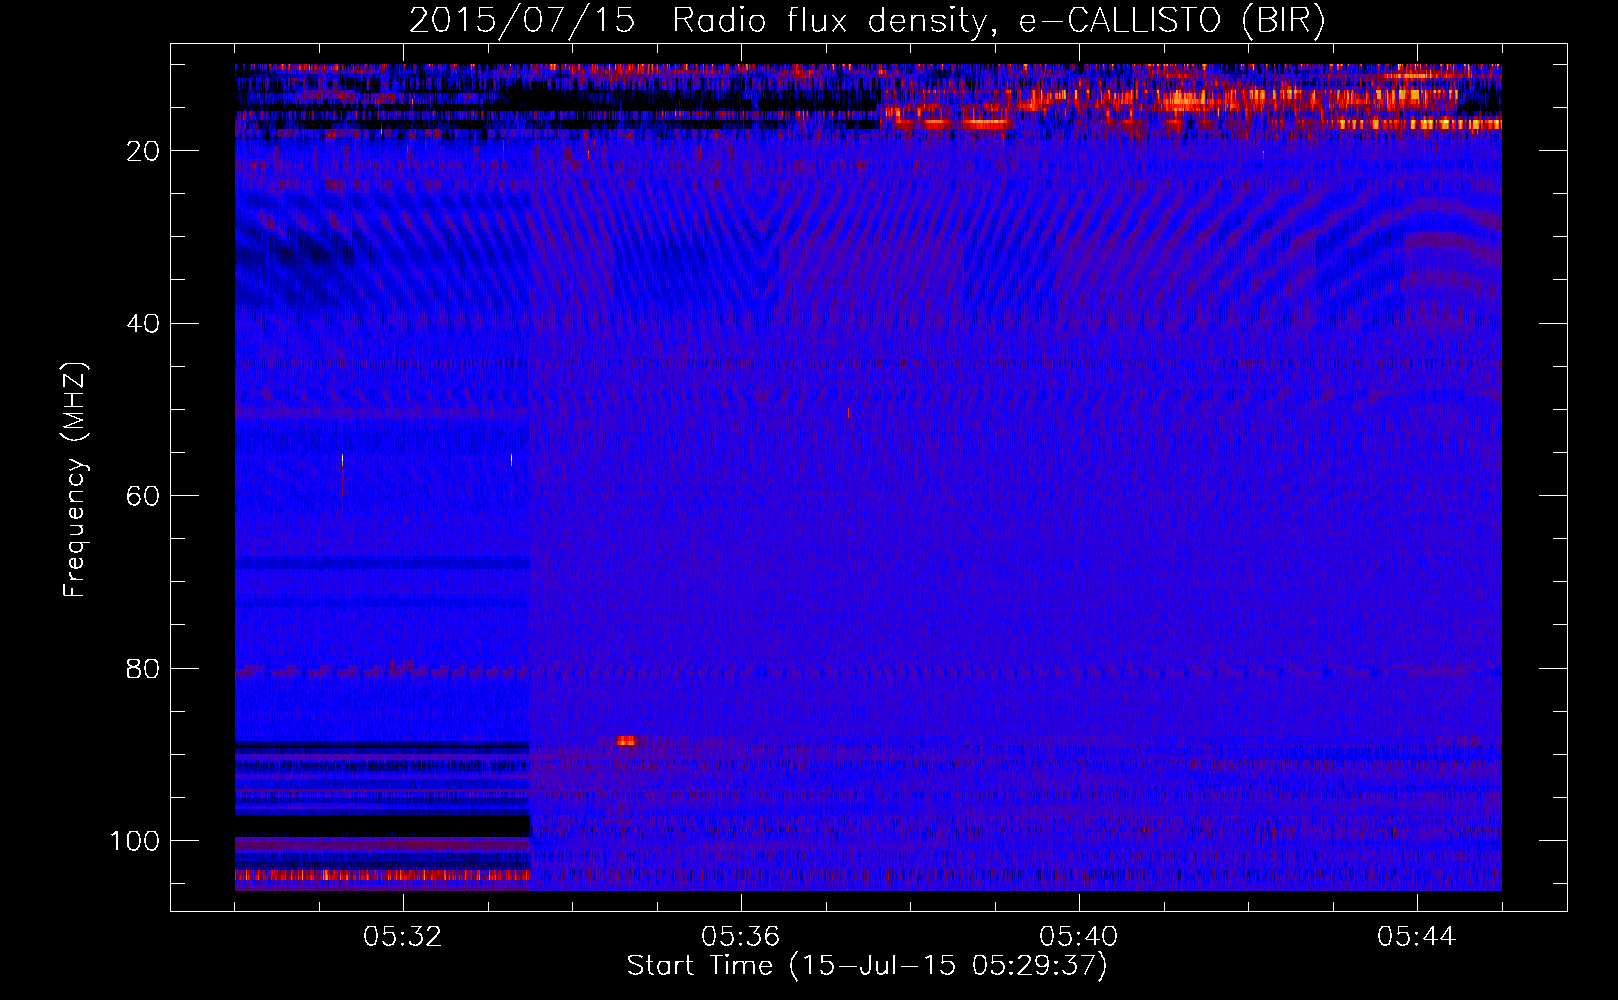Click the 'Start Time (15-Jul-15 05:29:37)' label

[x=867, y=966]
